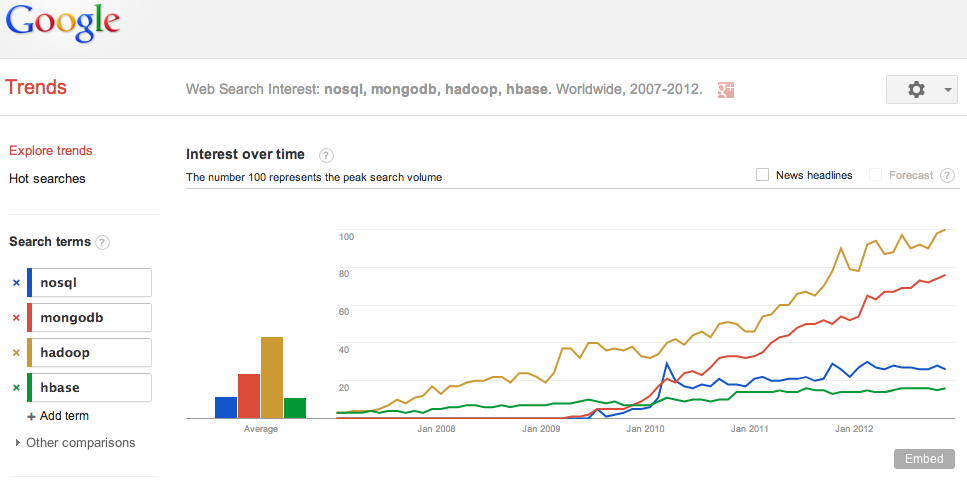The height and width of the screenshot is (487, 967).
Task: Click the Google+ share icon
Action: point(726,89)
